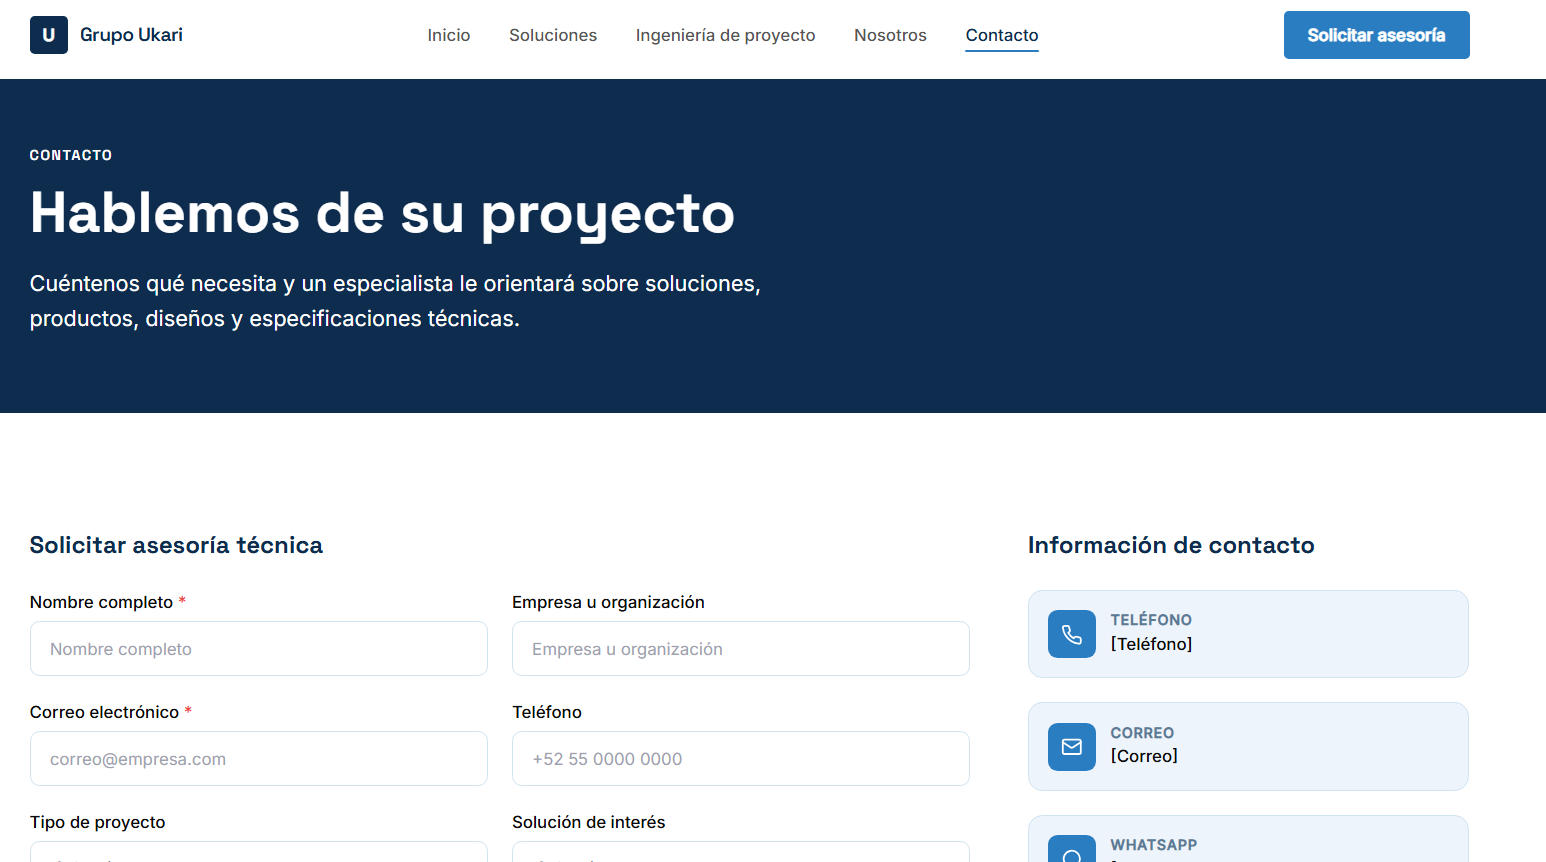This screenshot has width=1546, height=862.
Task: Click the Teléfono input with +52 placeholder
Action: click(x=741, y=759)
